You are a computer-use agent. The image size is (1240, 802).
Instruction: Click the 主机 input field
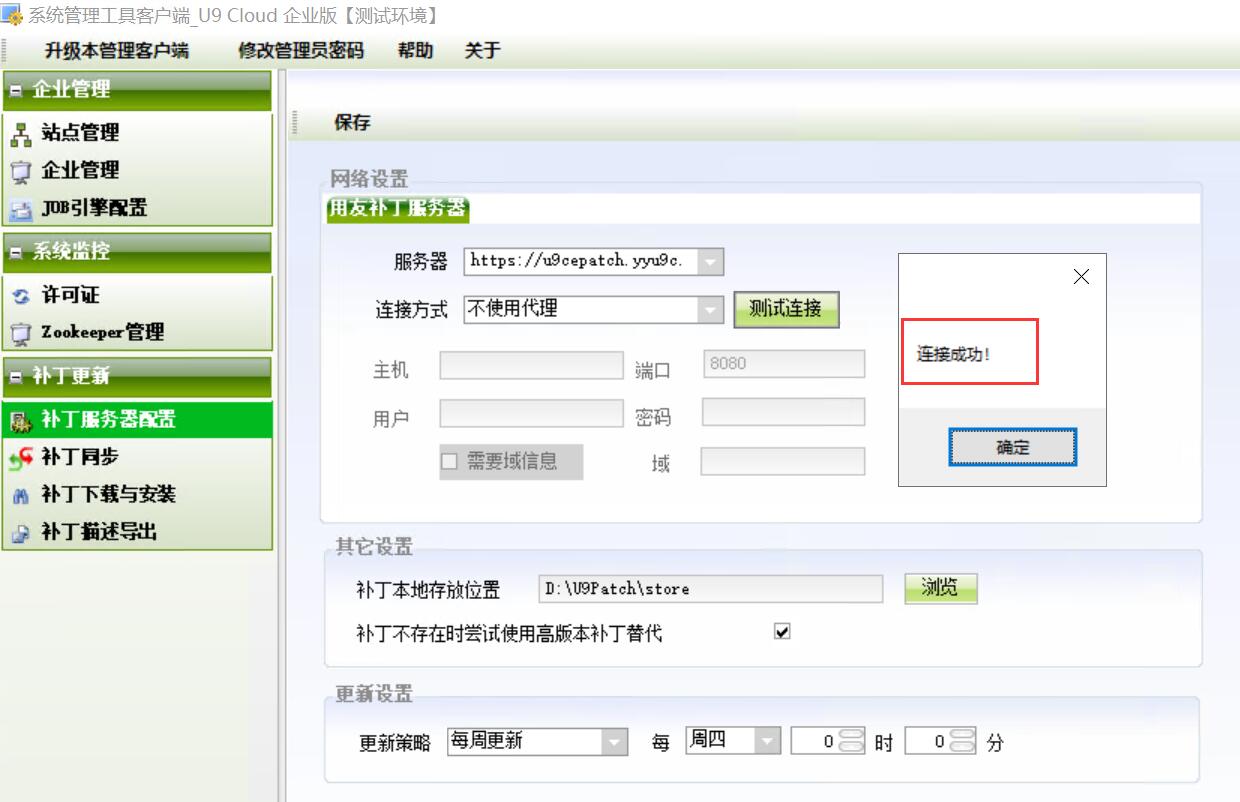coord(532,365)
